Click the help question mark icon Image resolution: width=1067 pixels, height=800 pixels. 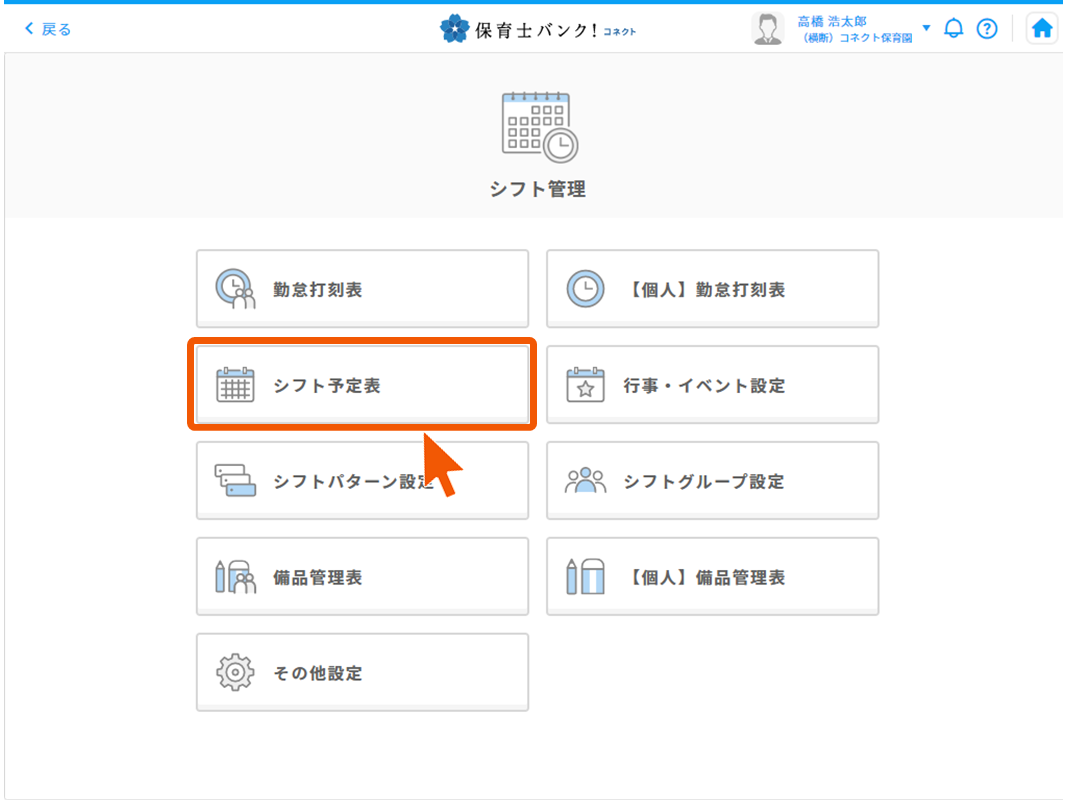pyautogui.click(x=987, y=28)
